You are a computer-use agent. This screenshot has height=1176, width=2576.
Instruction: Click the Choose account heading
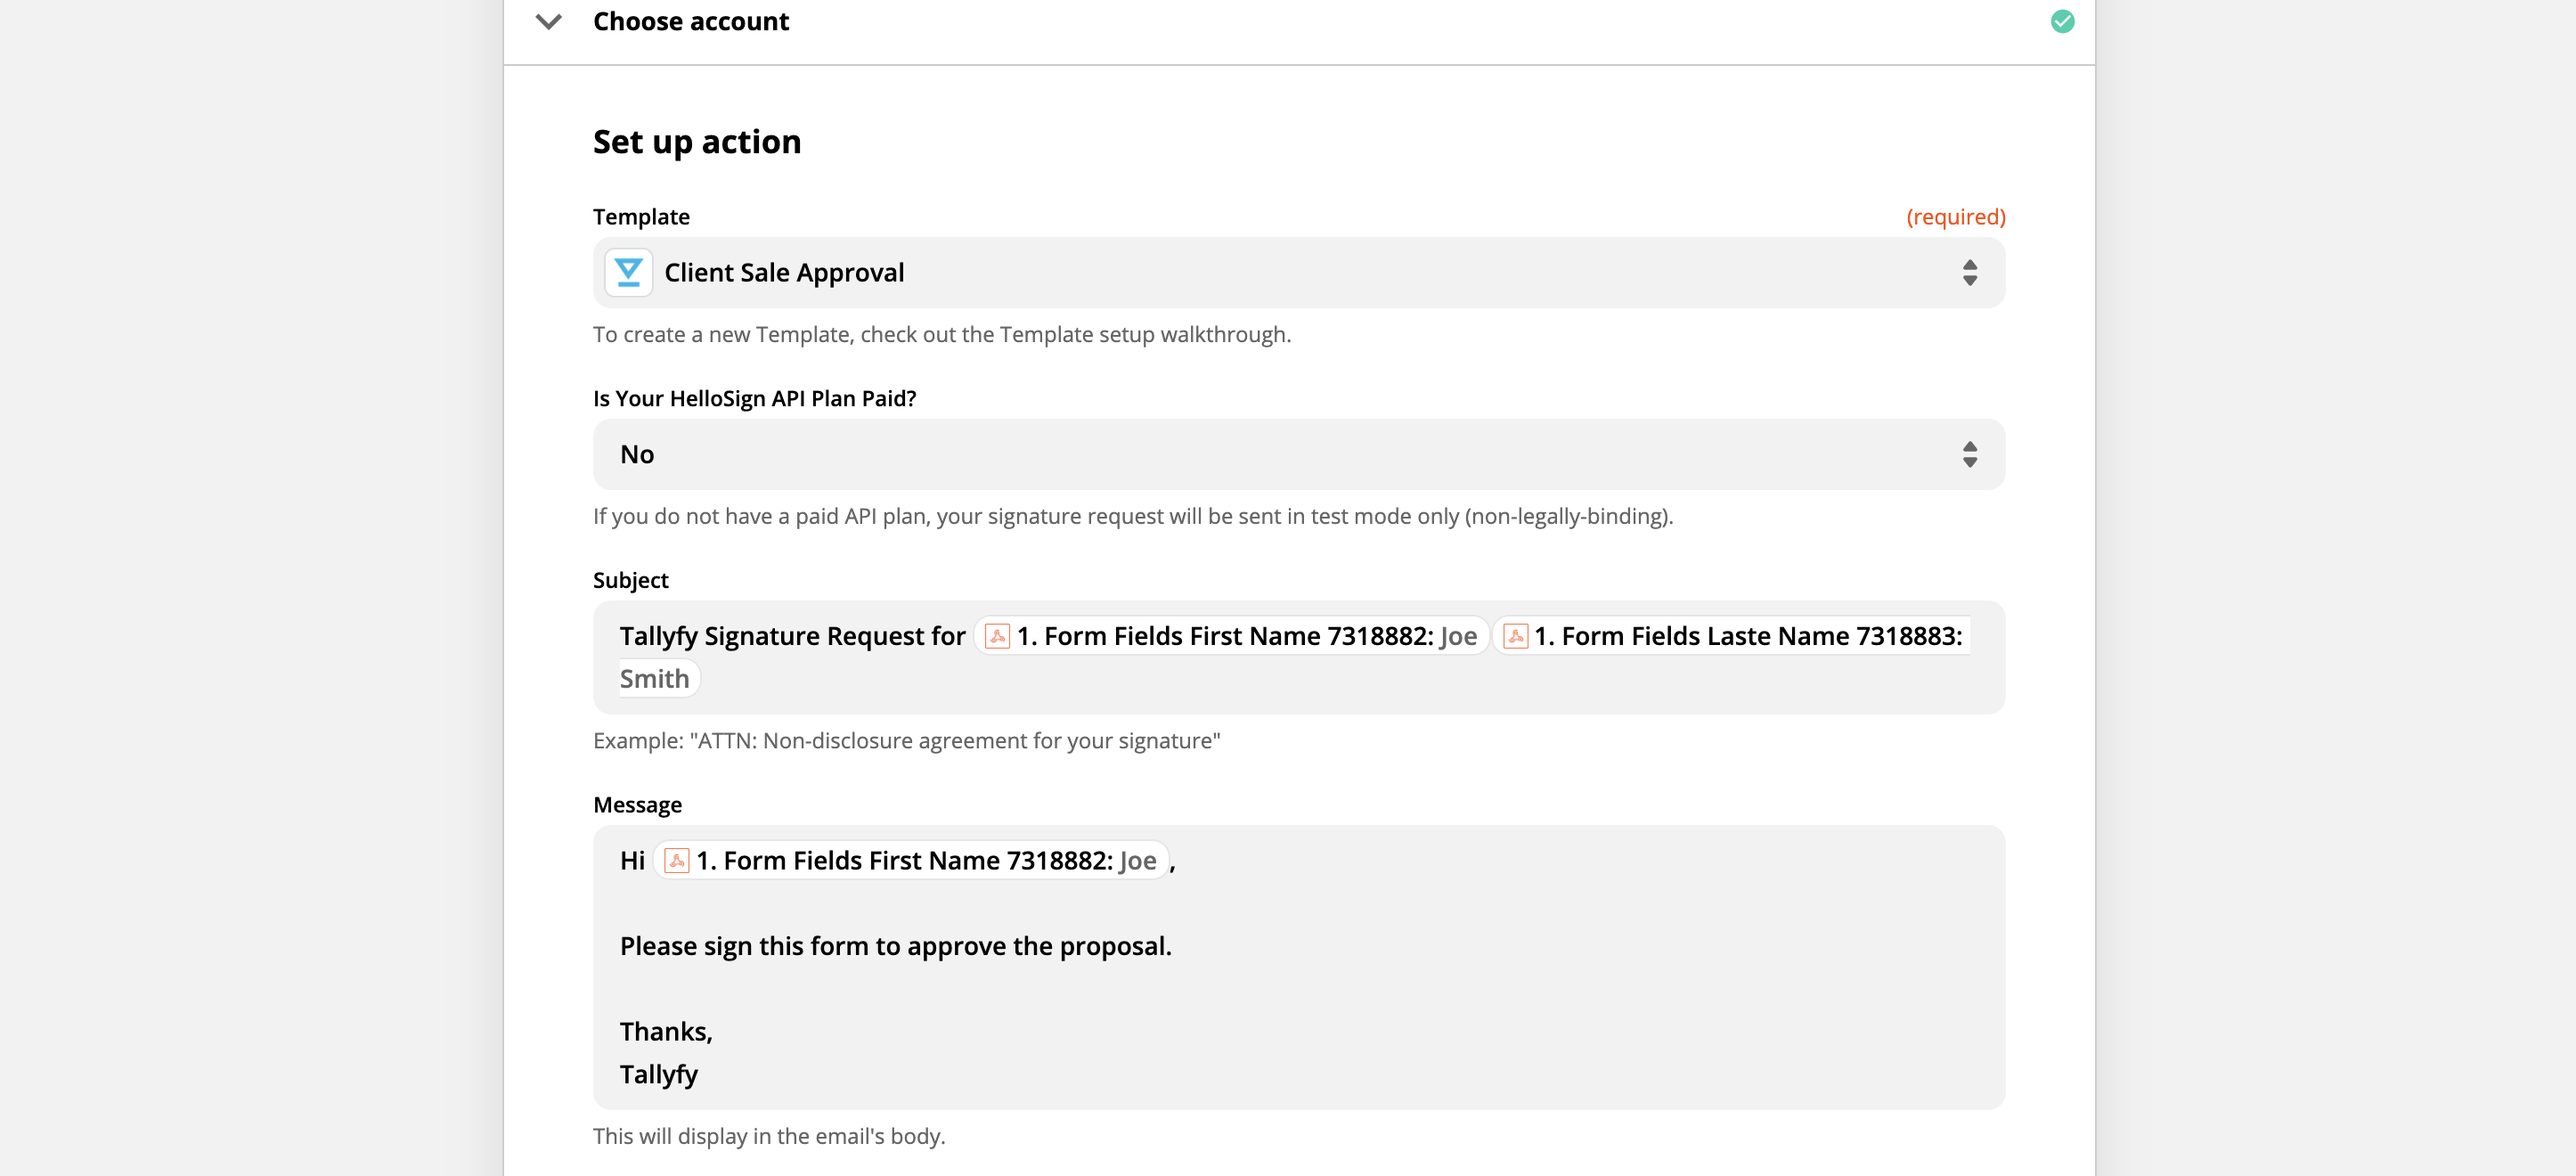point(690,21)
